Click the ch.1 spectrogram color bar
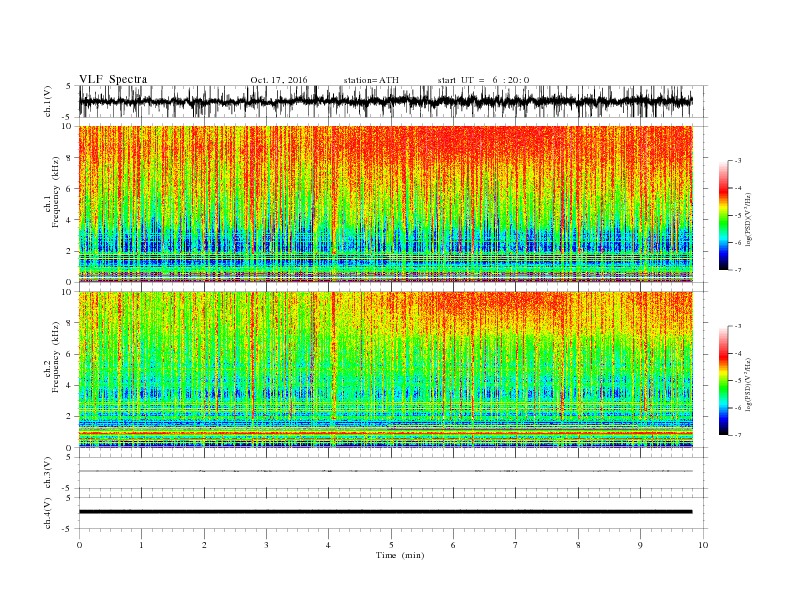The image size is (792, 612). (x=724, y=216)
